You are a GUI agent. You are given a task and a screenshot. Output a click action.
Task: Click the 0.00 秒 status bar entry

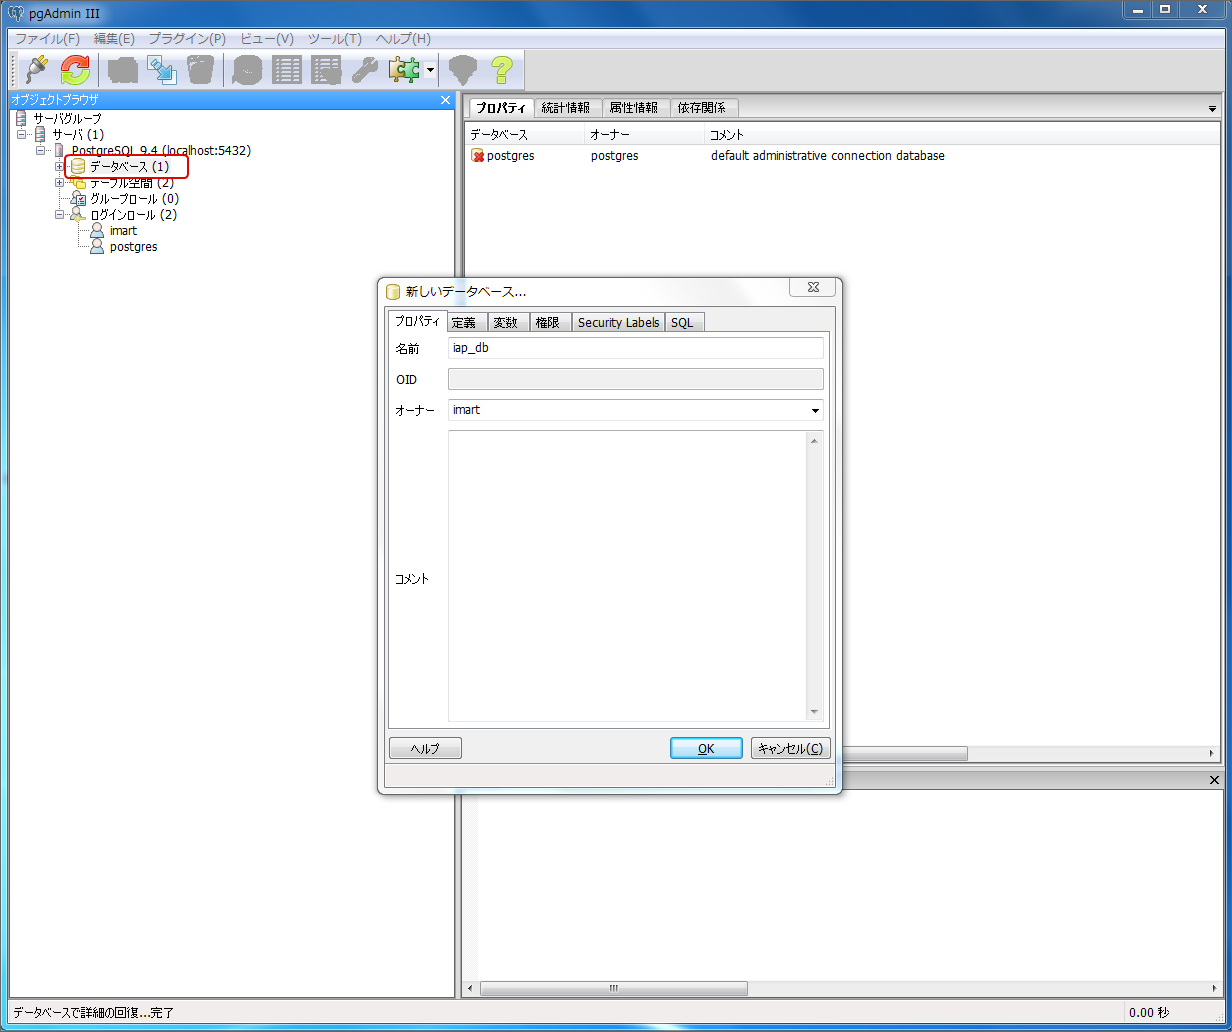click(x=1148, y=1013)
